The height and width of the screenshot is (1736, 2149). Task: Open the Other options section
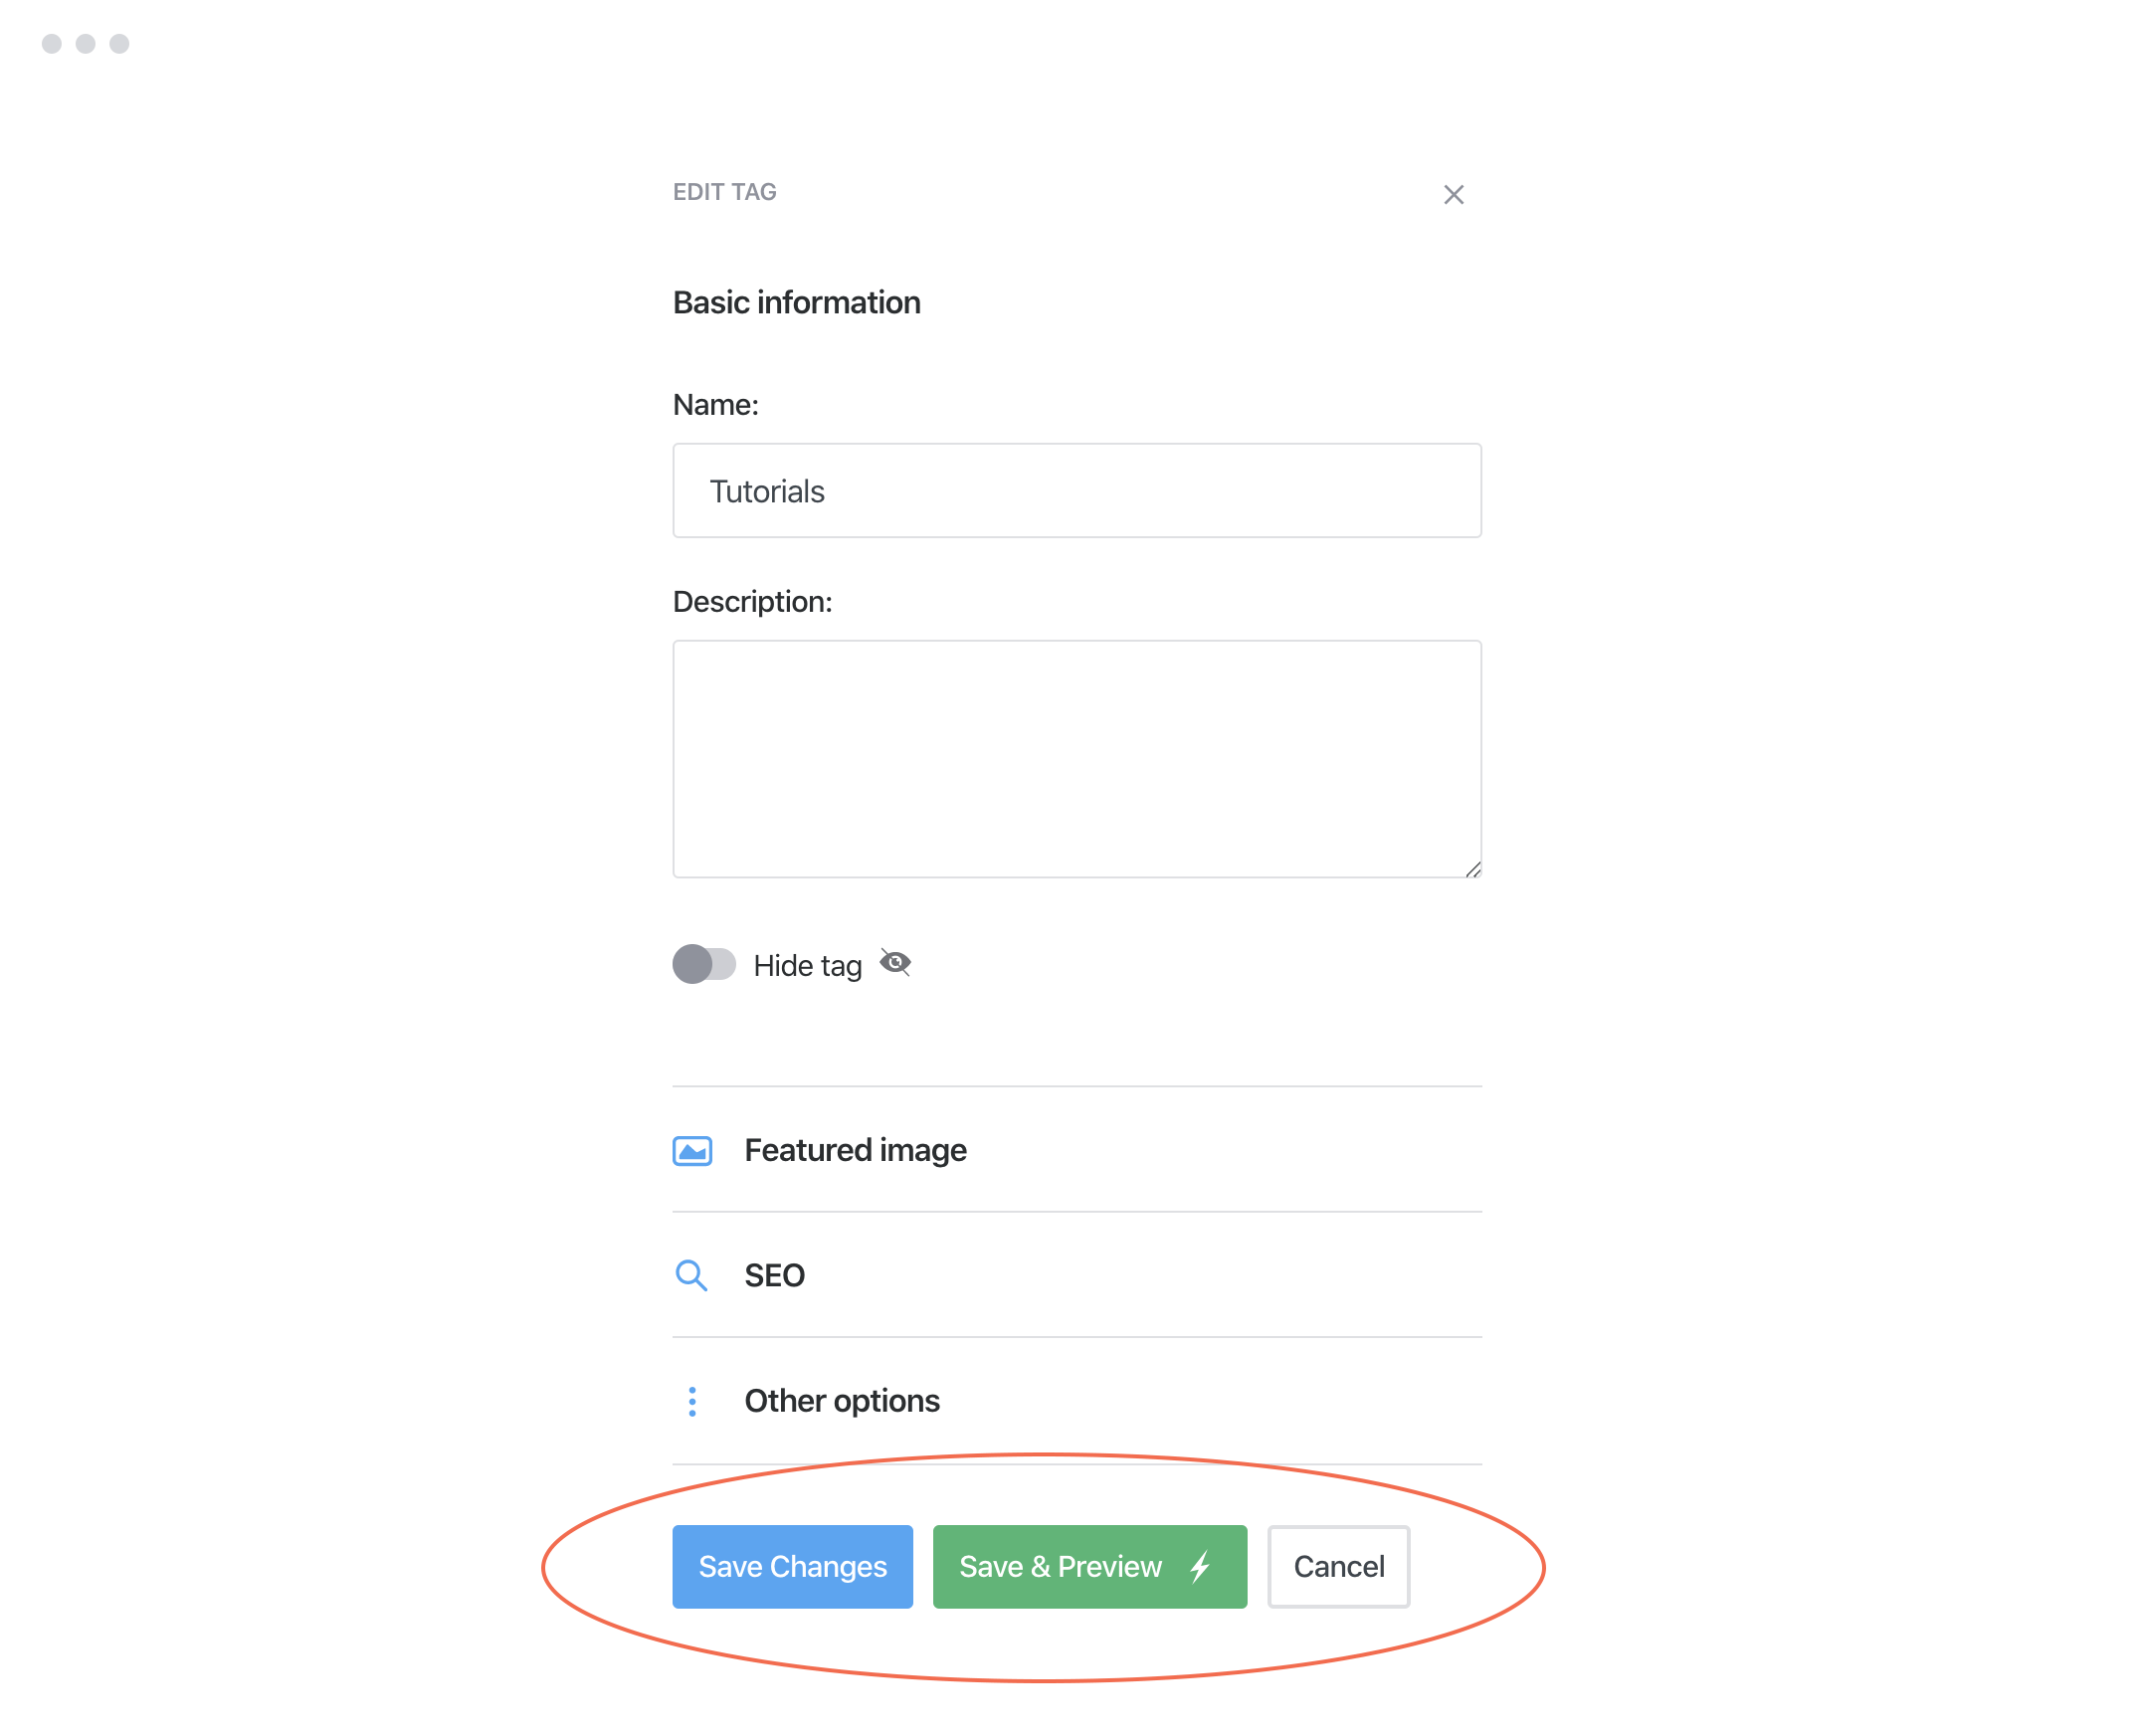click(841, 1402)
